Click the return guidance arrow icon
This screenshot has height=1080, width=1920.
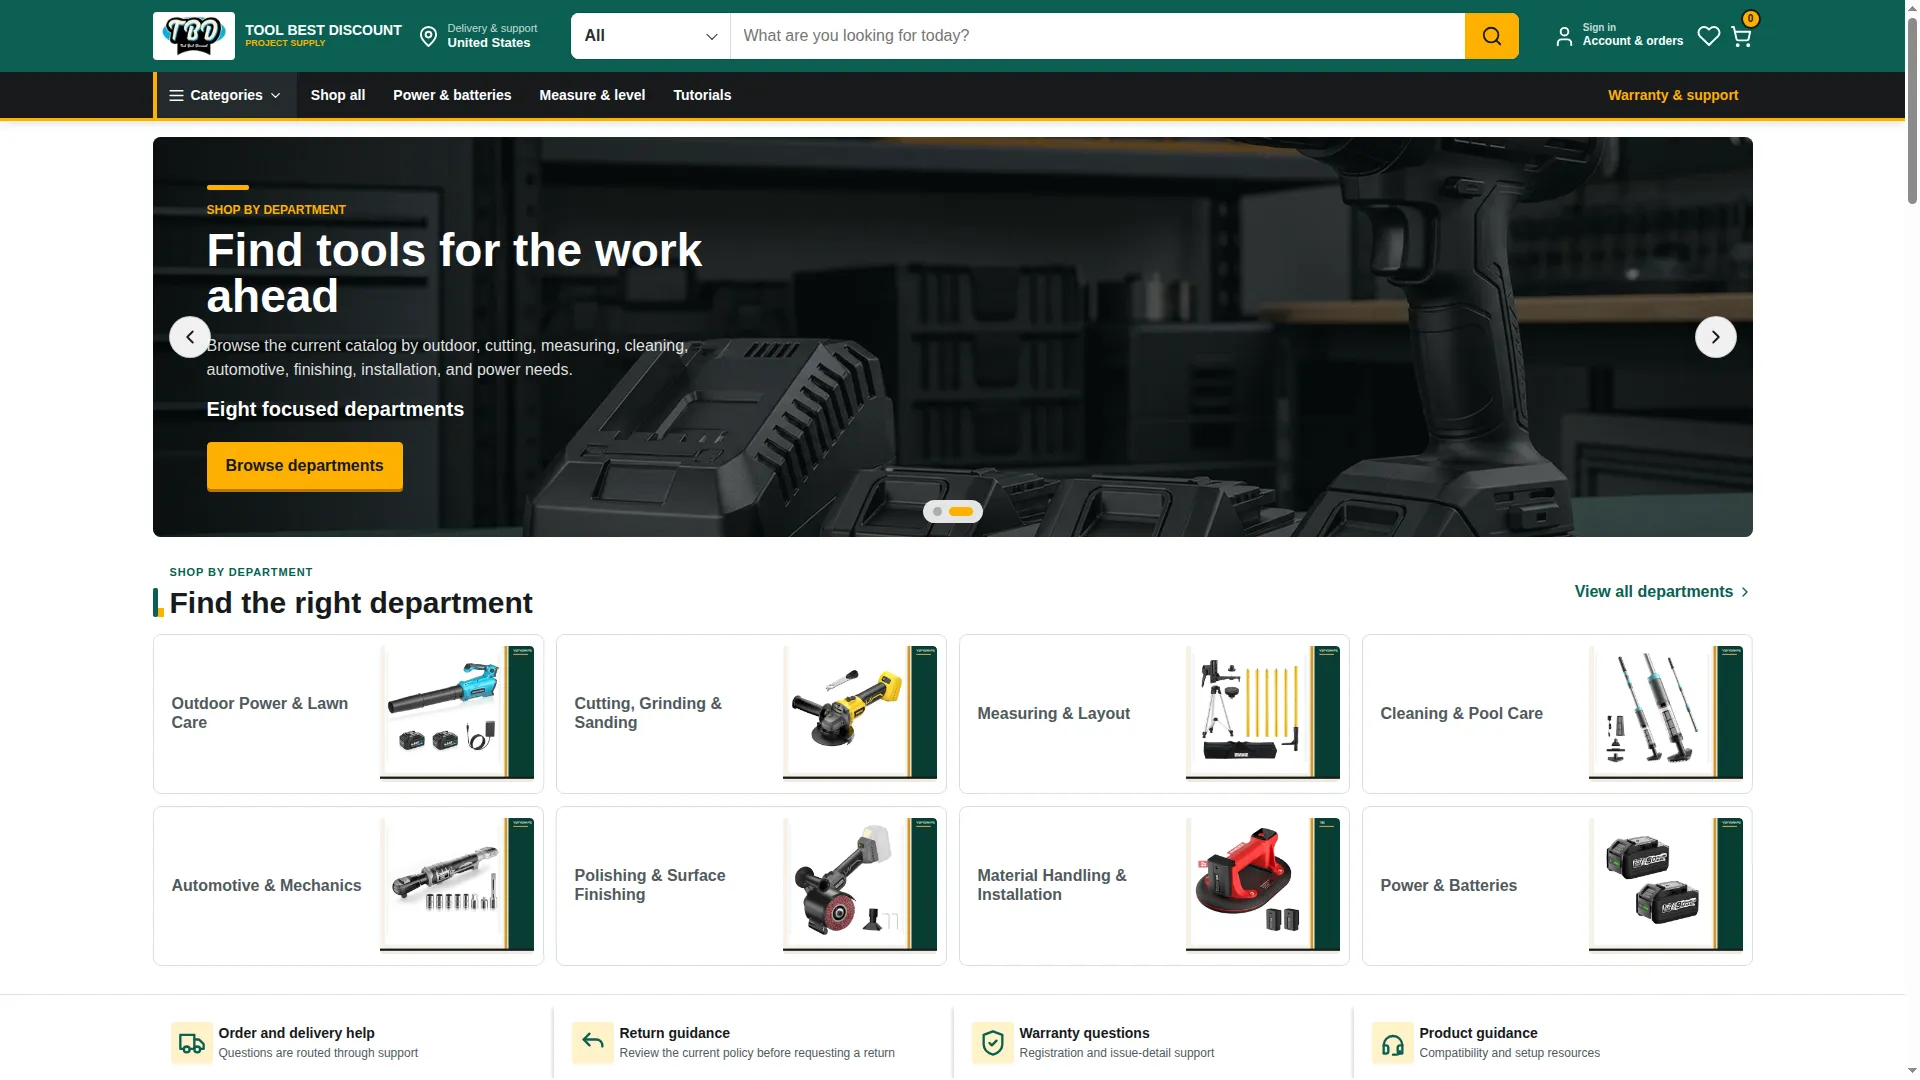(x=592, y=1043)
